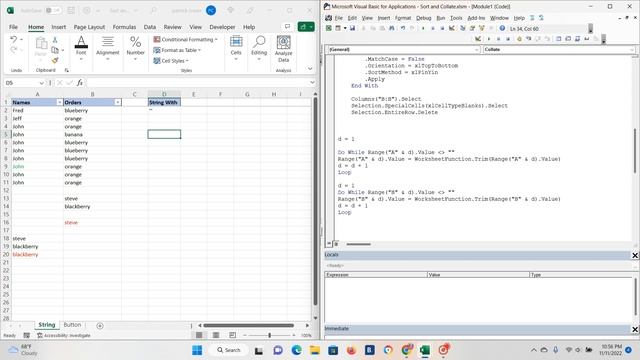Open the Data tab in Excel
640x360 pixels.
(x=150, y=27)
